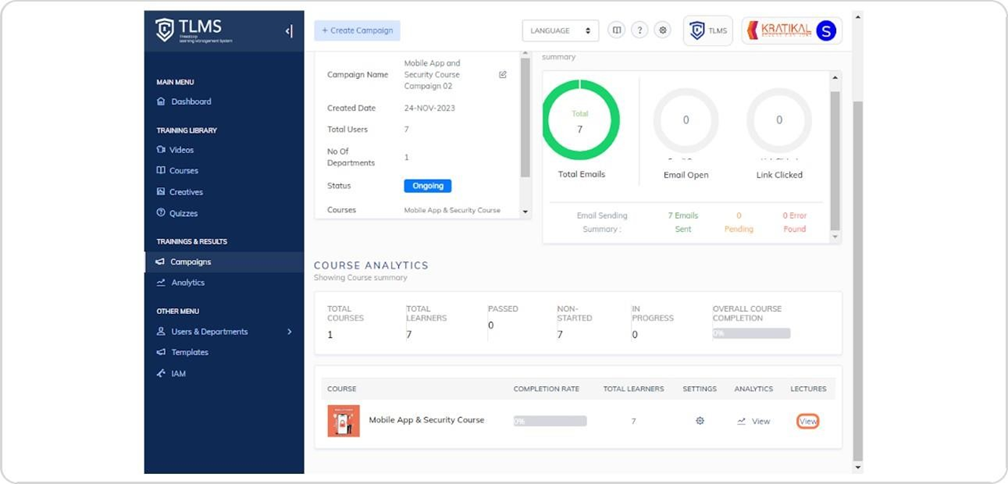Click the Overall Course Completion progress bar
This screenshot has height=484, width=1008.
(x=751, y=334)
